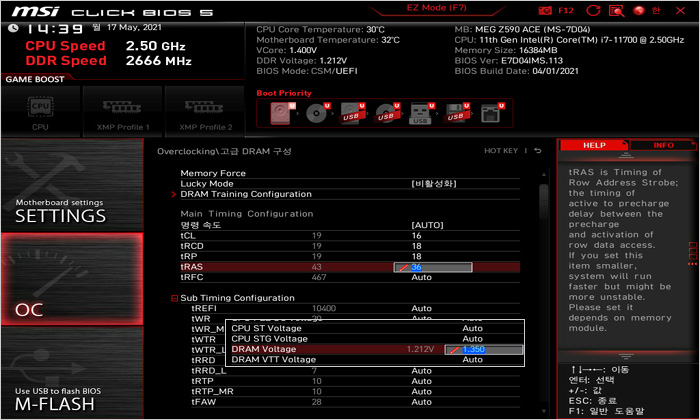700x420 pixels.
Task: Click the refresh circular arrow icon in header
Action: [x=593, y=10]
